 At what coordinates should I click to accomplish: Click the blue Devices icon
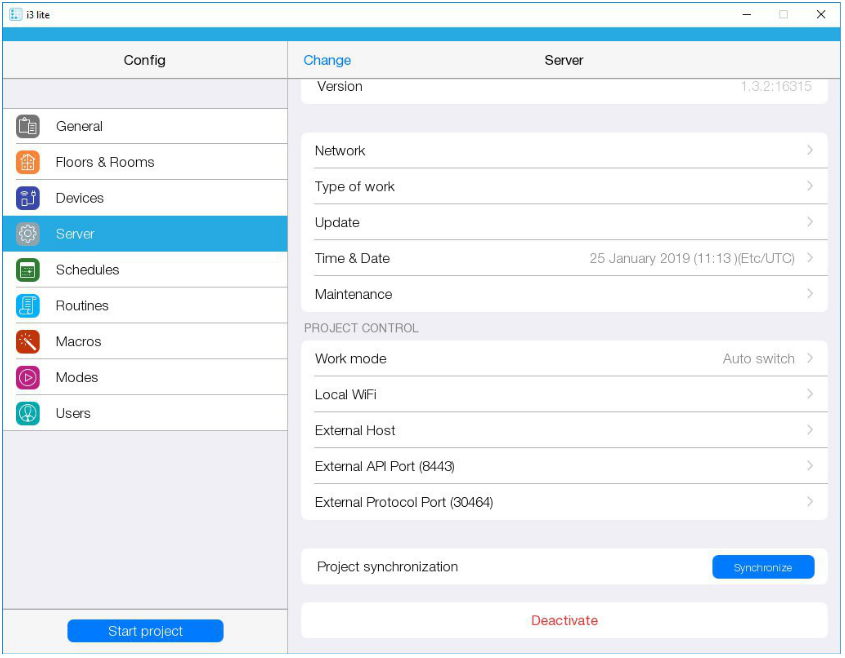(x=28, y=198)
